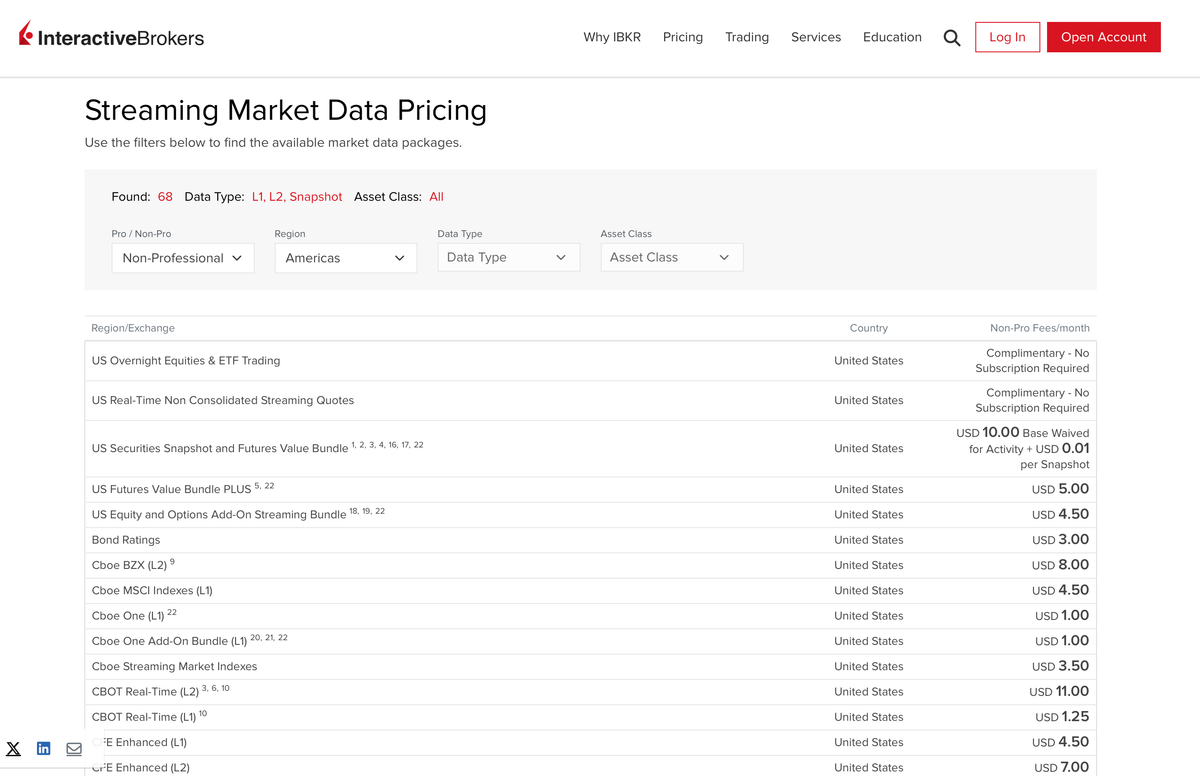Select US Equity and Options Add-On Streaming Bundle
The width and height of the screenshot is (1200, 776).
coord(590,514)
